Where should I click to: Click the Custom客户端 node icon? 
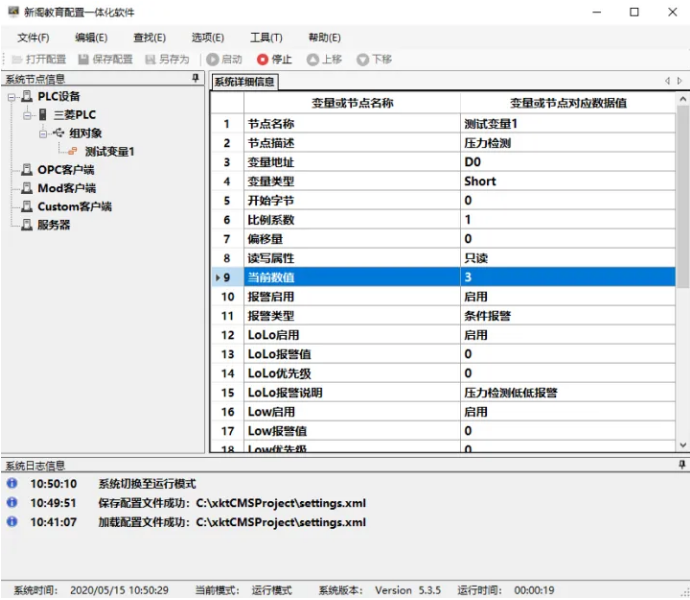coord(27,206)
